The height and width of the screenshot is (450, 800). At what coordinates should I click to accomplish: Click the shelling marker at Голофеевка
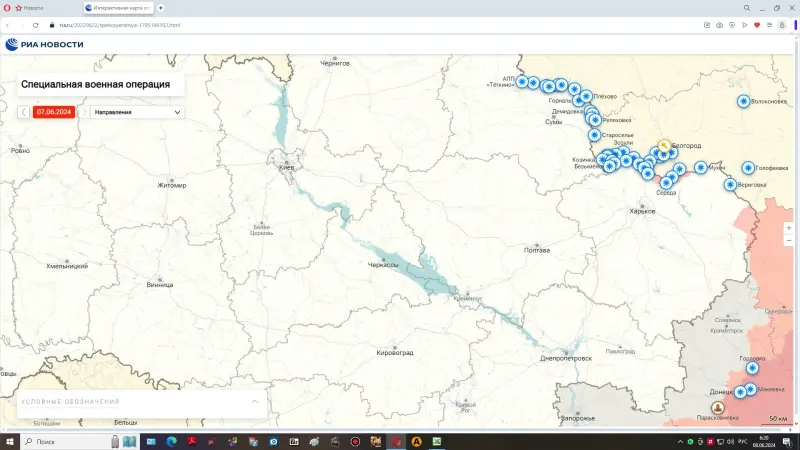tap(748, 167)
